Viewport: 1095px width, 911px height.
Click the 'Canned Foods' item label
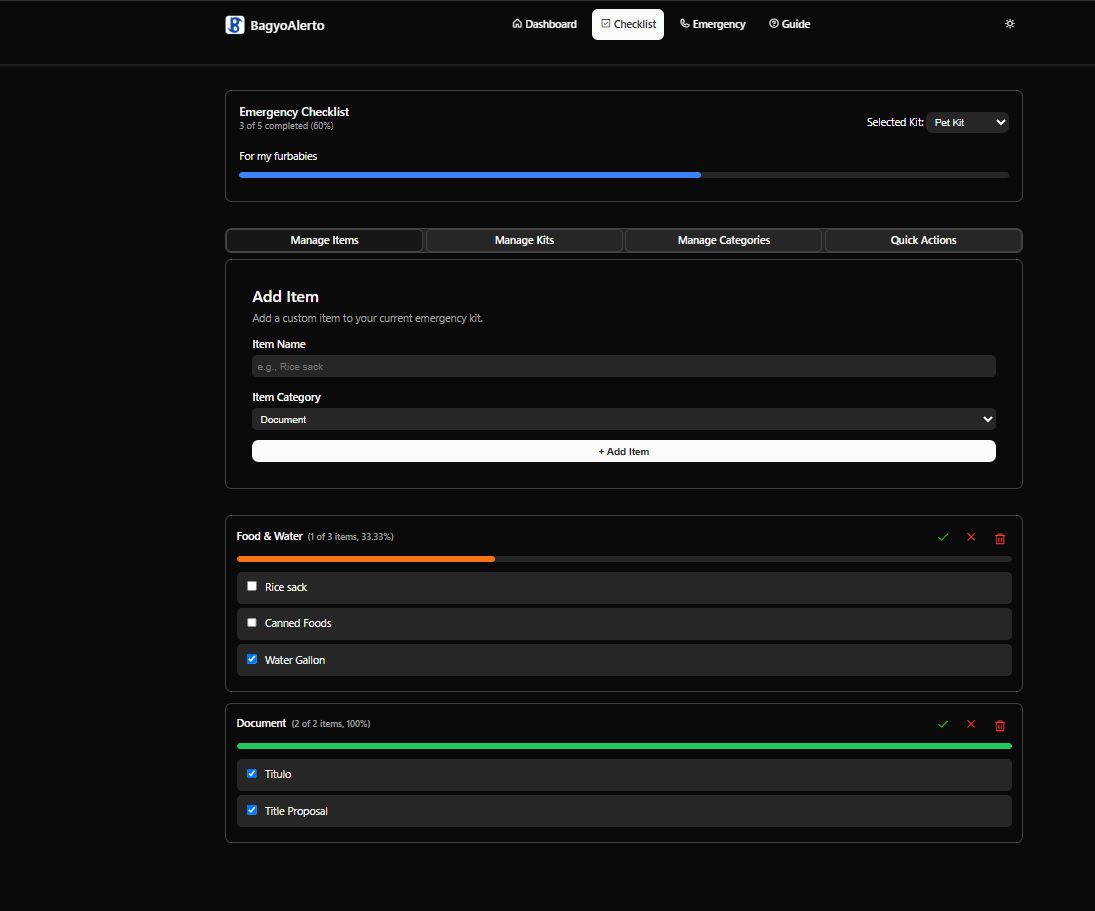tap(298, 623)
